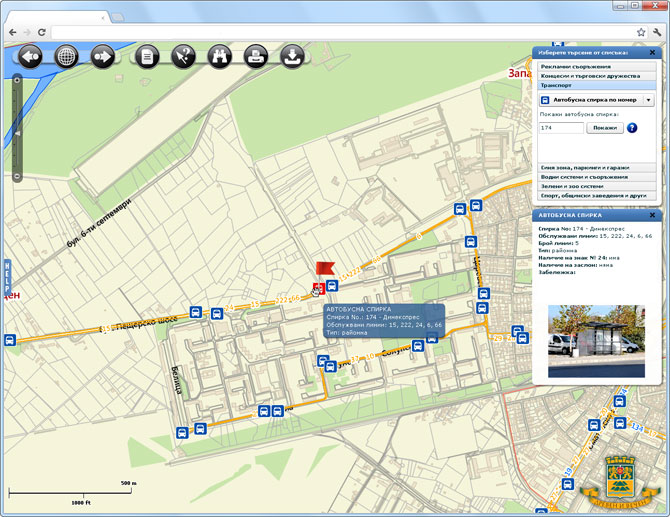Bookmark page with the star icon

coord(641,32)
